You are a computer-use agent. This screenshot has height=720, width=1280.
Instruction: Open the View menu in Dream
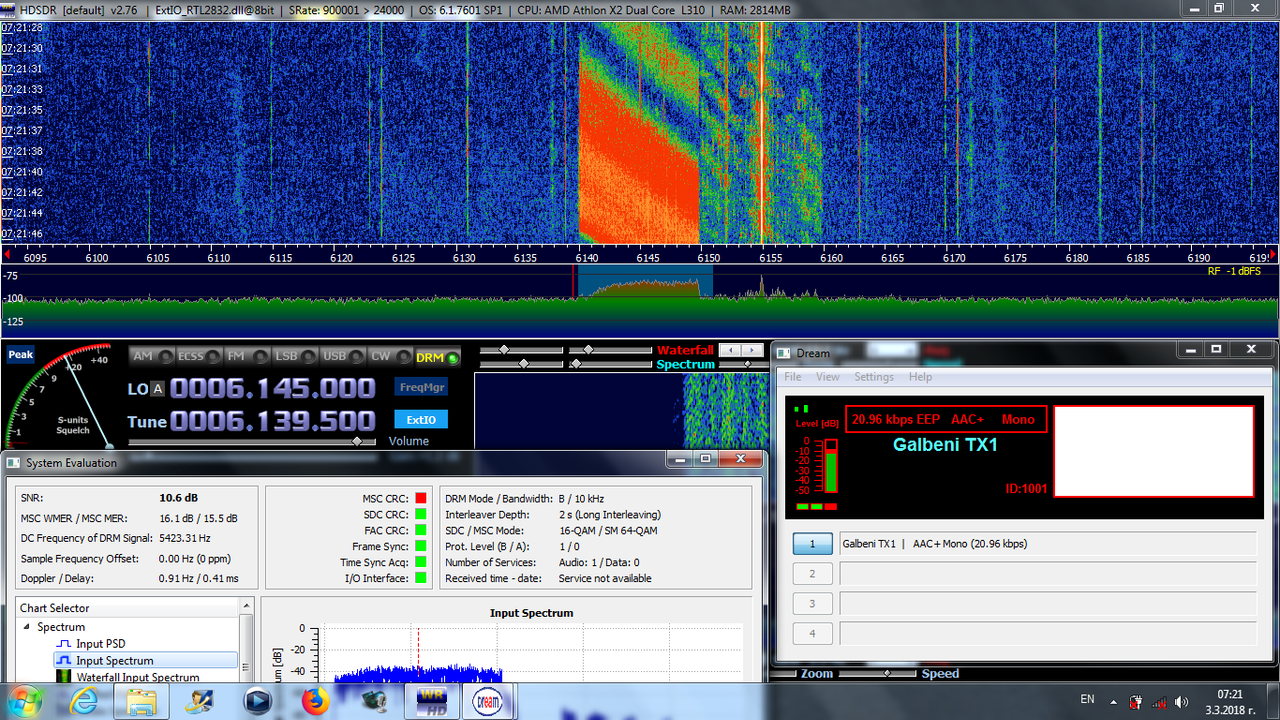coord(828,377)
